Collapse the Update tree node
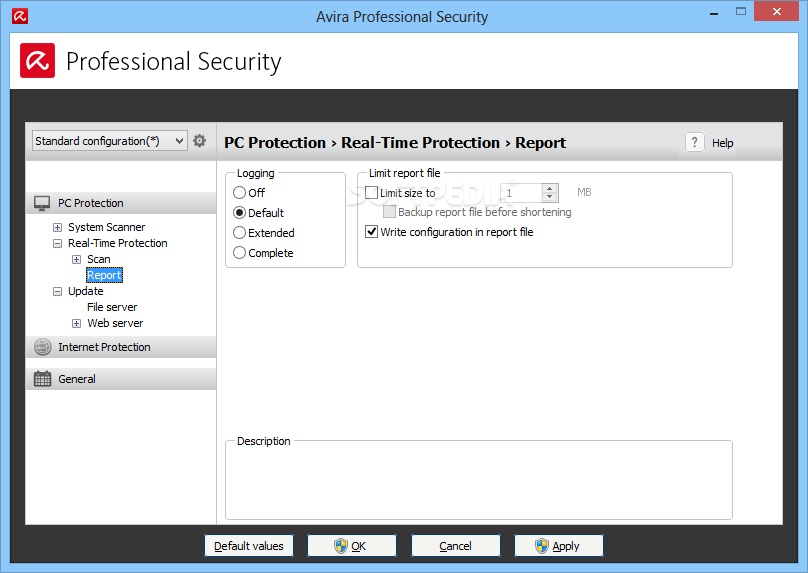 58,291
